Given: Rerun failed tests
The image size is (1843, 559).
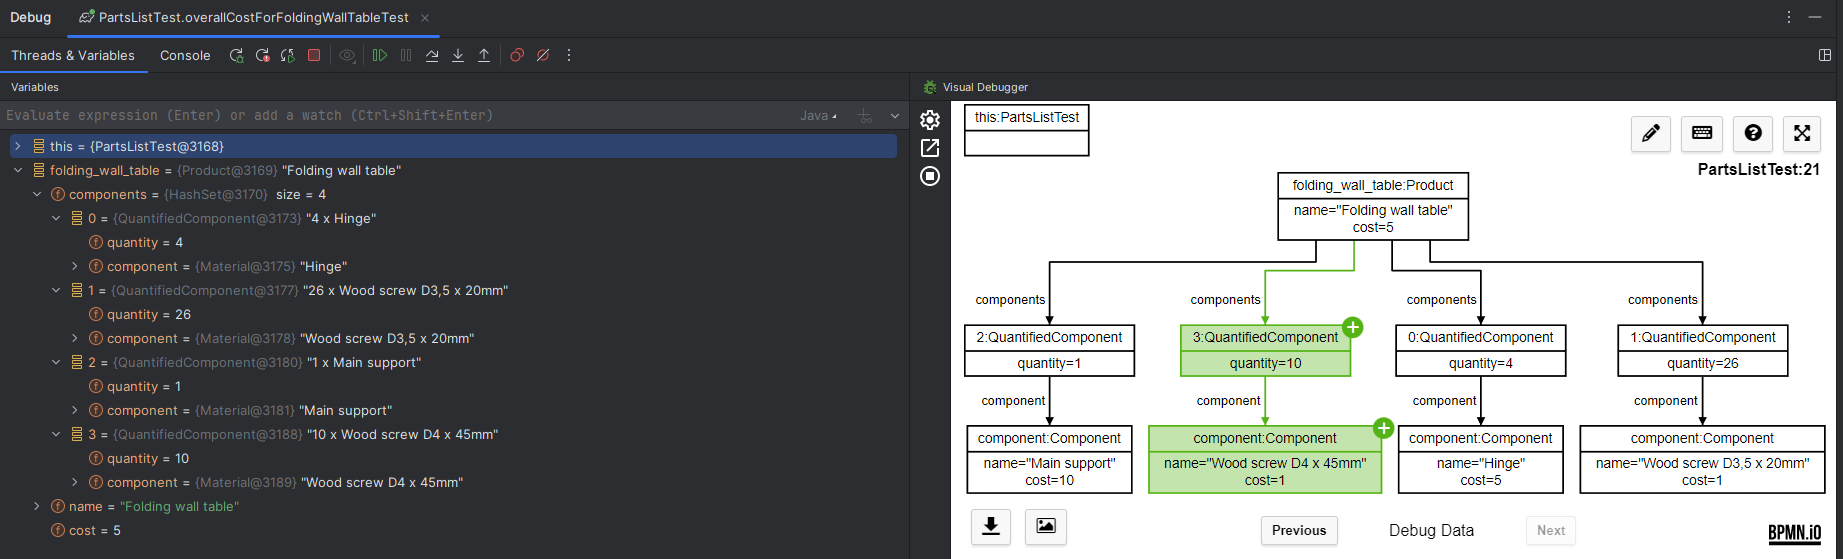Looking at the screenshot, I should (262, 56).
